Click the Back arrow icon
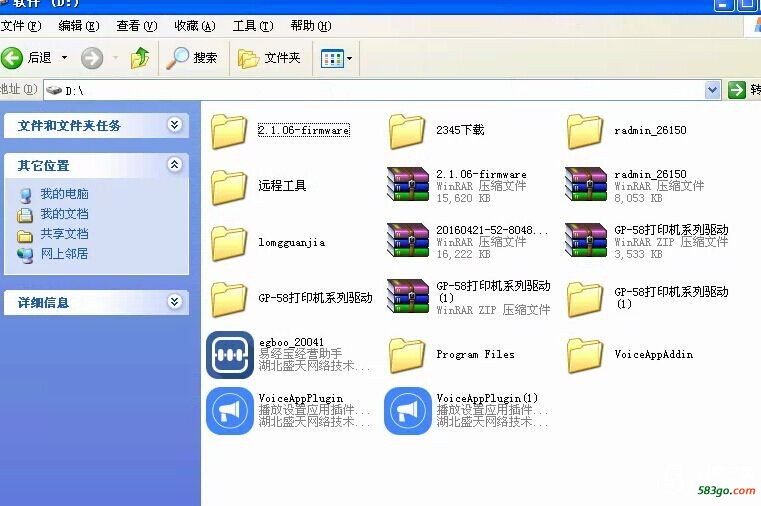 pyautogui.click(x=12, y=58)
